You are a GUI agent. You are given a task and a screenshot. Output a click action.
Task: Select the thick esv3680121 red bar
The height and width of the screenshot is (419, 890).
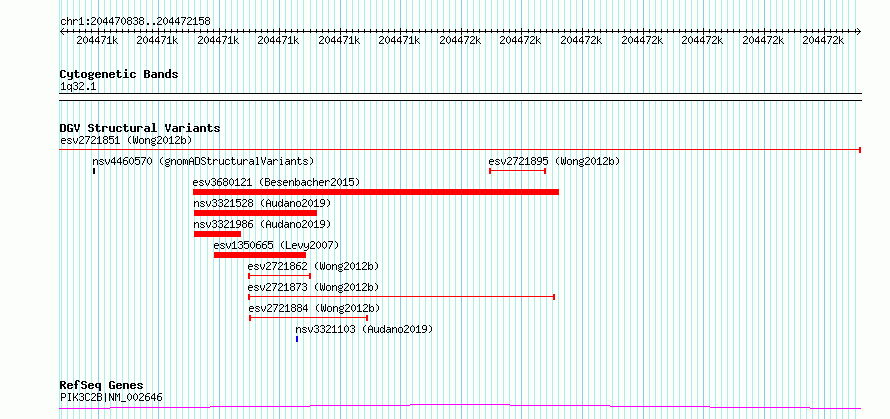pos(376,192)
